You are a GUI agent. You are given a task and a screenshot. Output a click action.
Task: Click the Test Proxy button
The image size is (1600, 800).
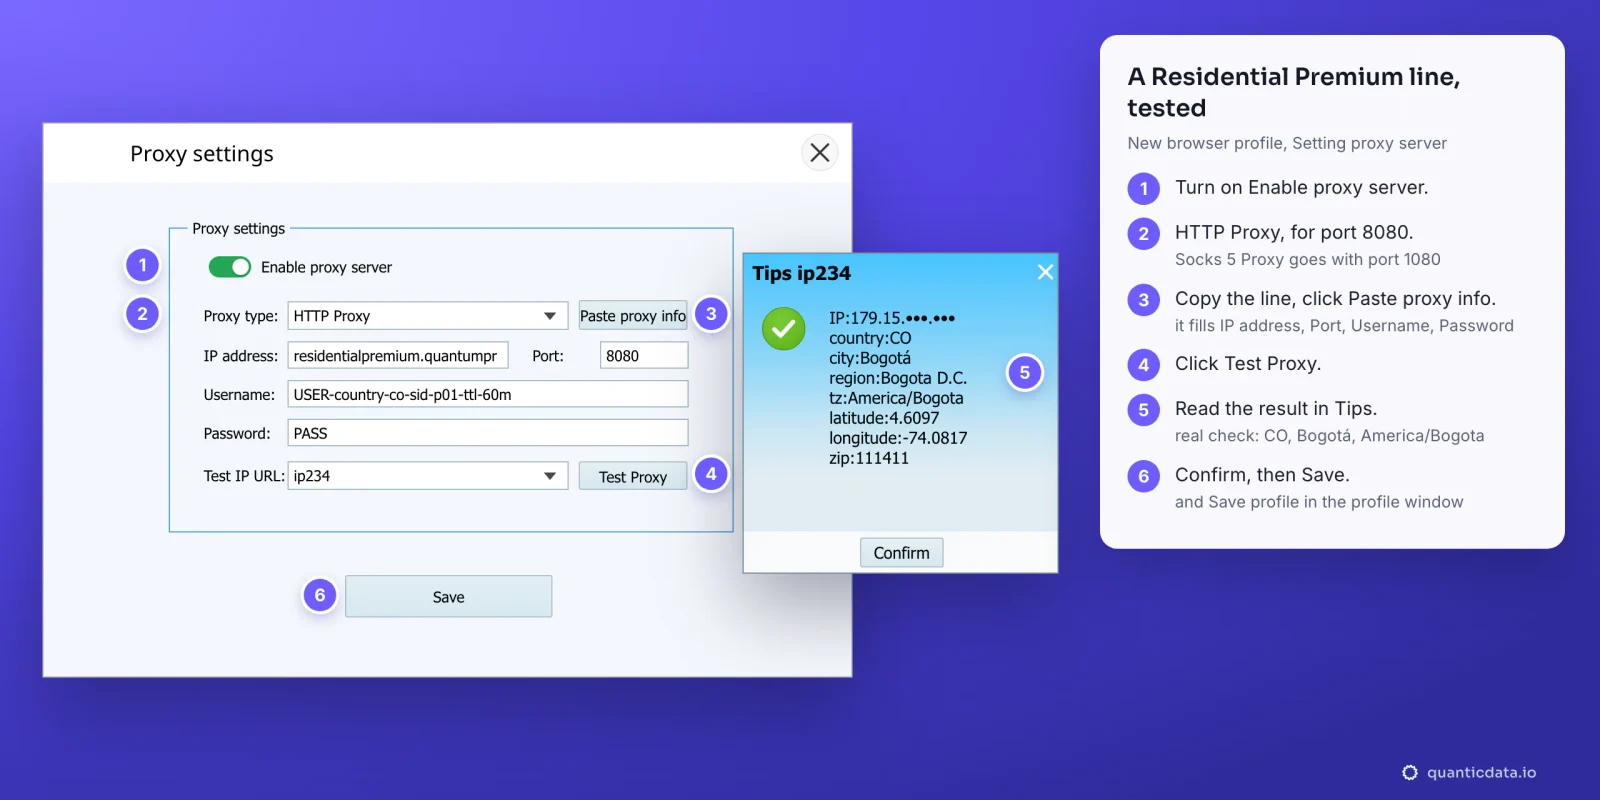[633, 477]
